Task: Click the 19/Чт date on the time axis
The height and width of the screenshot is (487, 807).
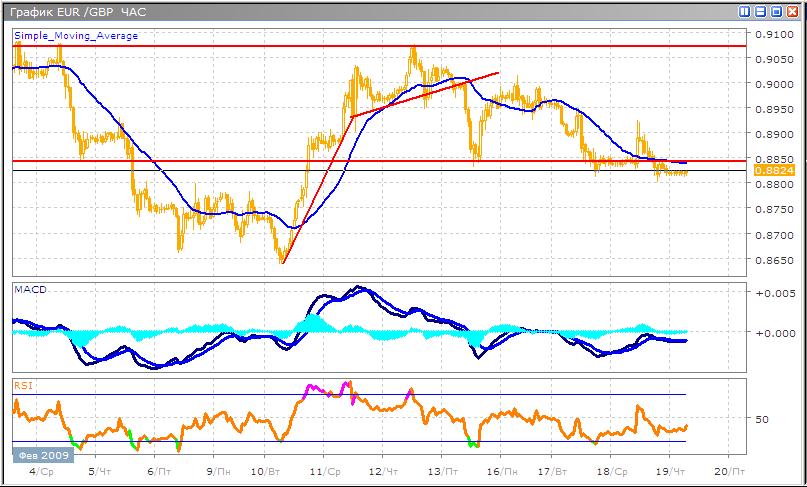Action: pyautogui.click(x=676, y=471)
